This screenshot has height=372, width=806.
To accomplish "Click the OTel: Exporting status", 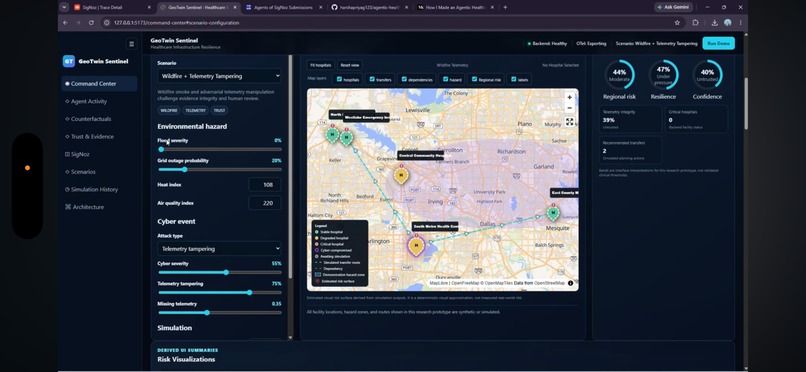I will pyautogui.click(x=591, y=44).
